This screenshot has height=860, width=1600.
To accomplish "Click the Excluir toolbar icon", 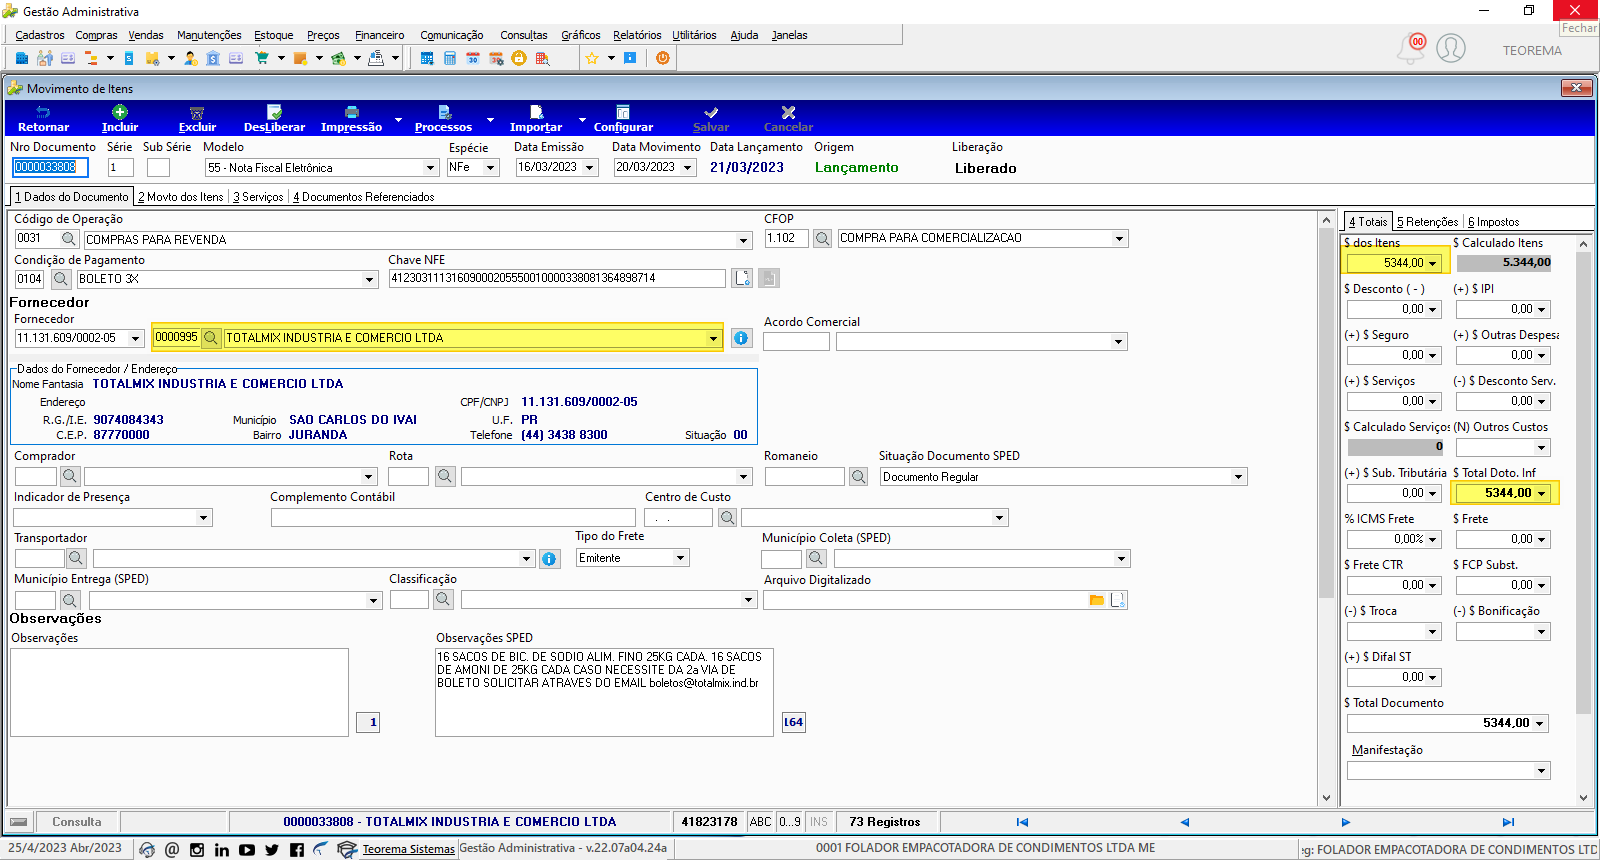I will pyautogui.click(x=197, y=112).
